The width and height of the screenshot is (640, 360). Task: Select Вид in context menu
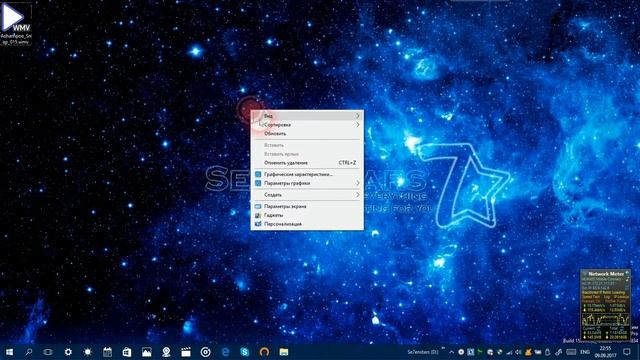pyautogui.click(x=307, y=116)
